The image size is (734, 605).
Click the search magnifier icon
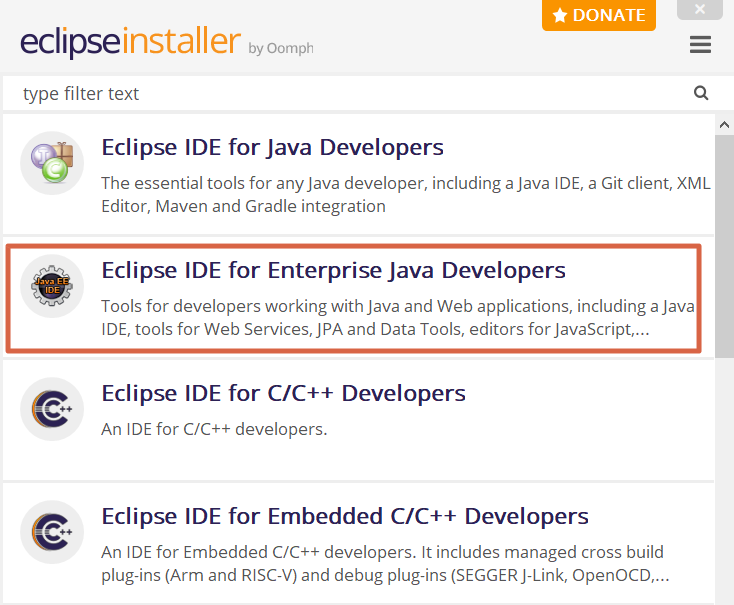click(701, 93)
